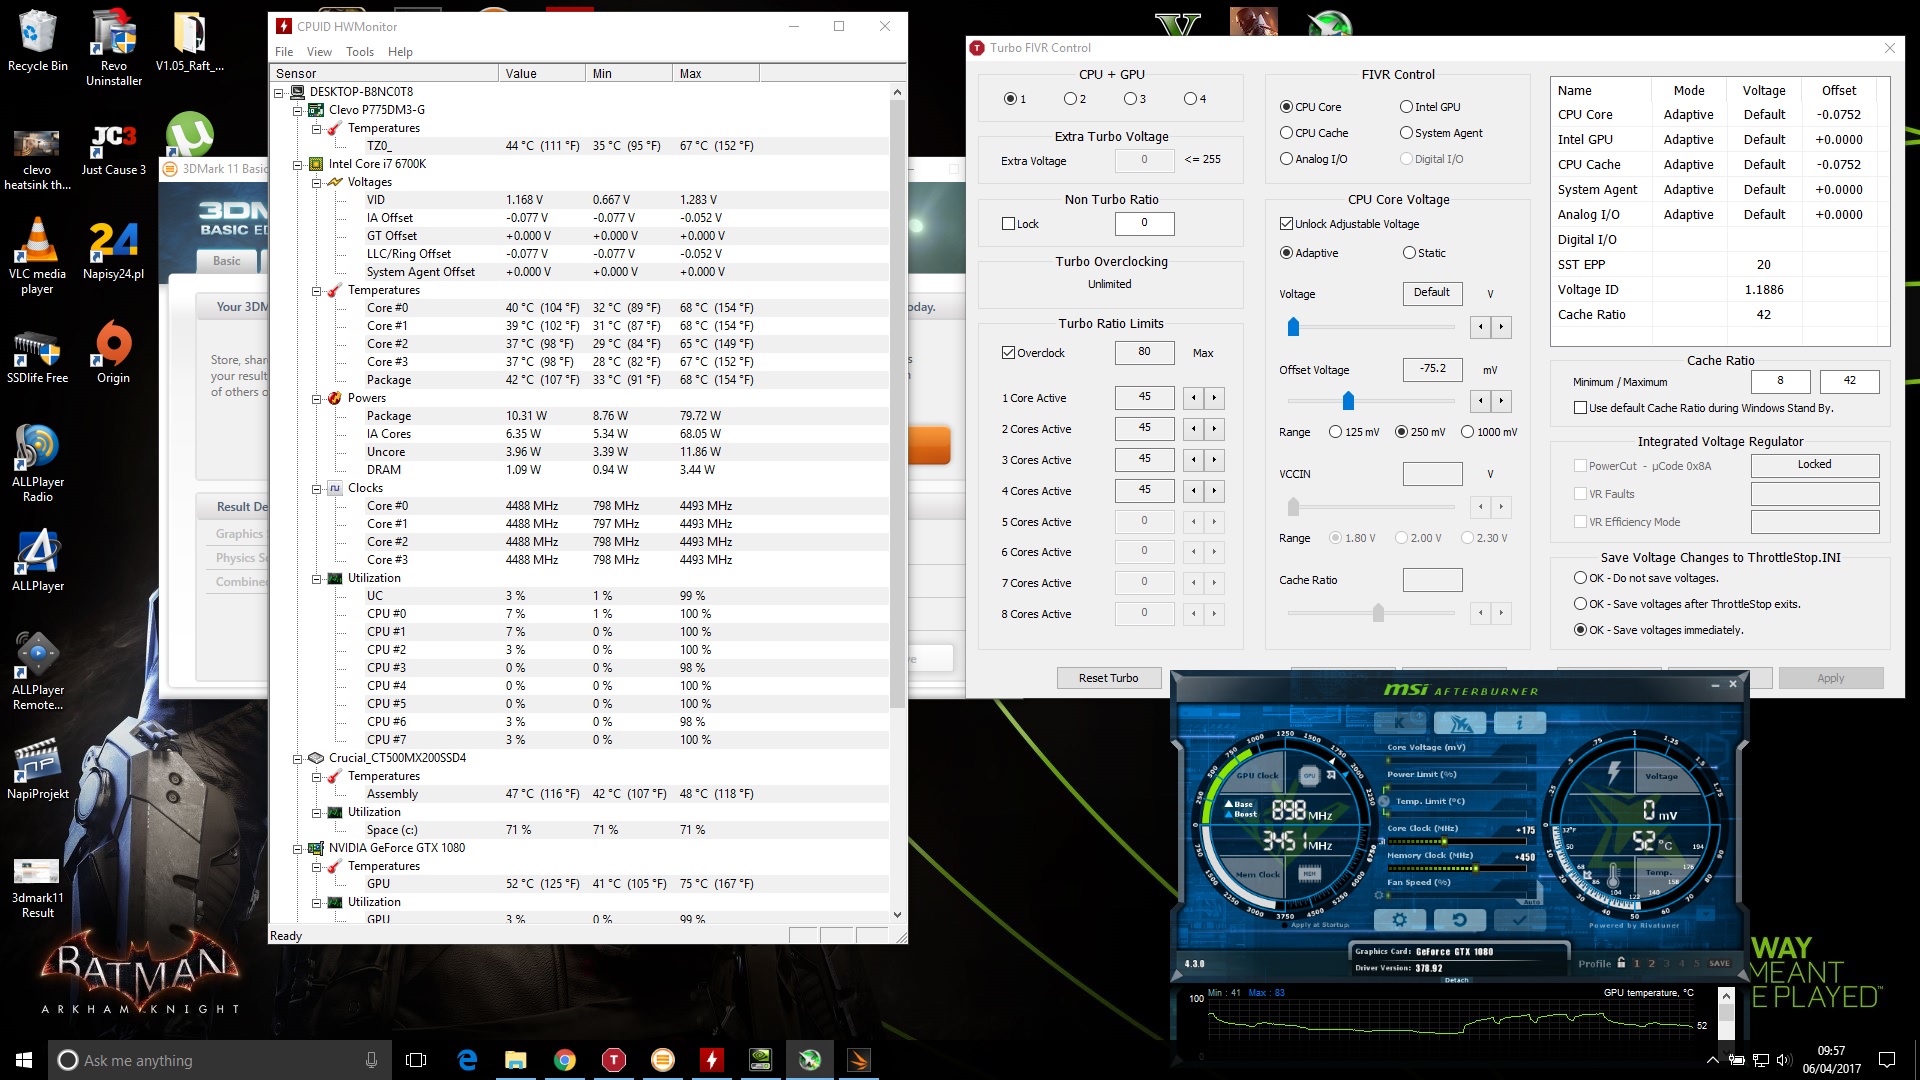Click ThrottleStop red T icon in taskbar
Screen dimensions: 1920x1080
point(614,1060)
